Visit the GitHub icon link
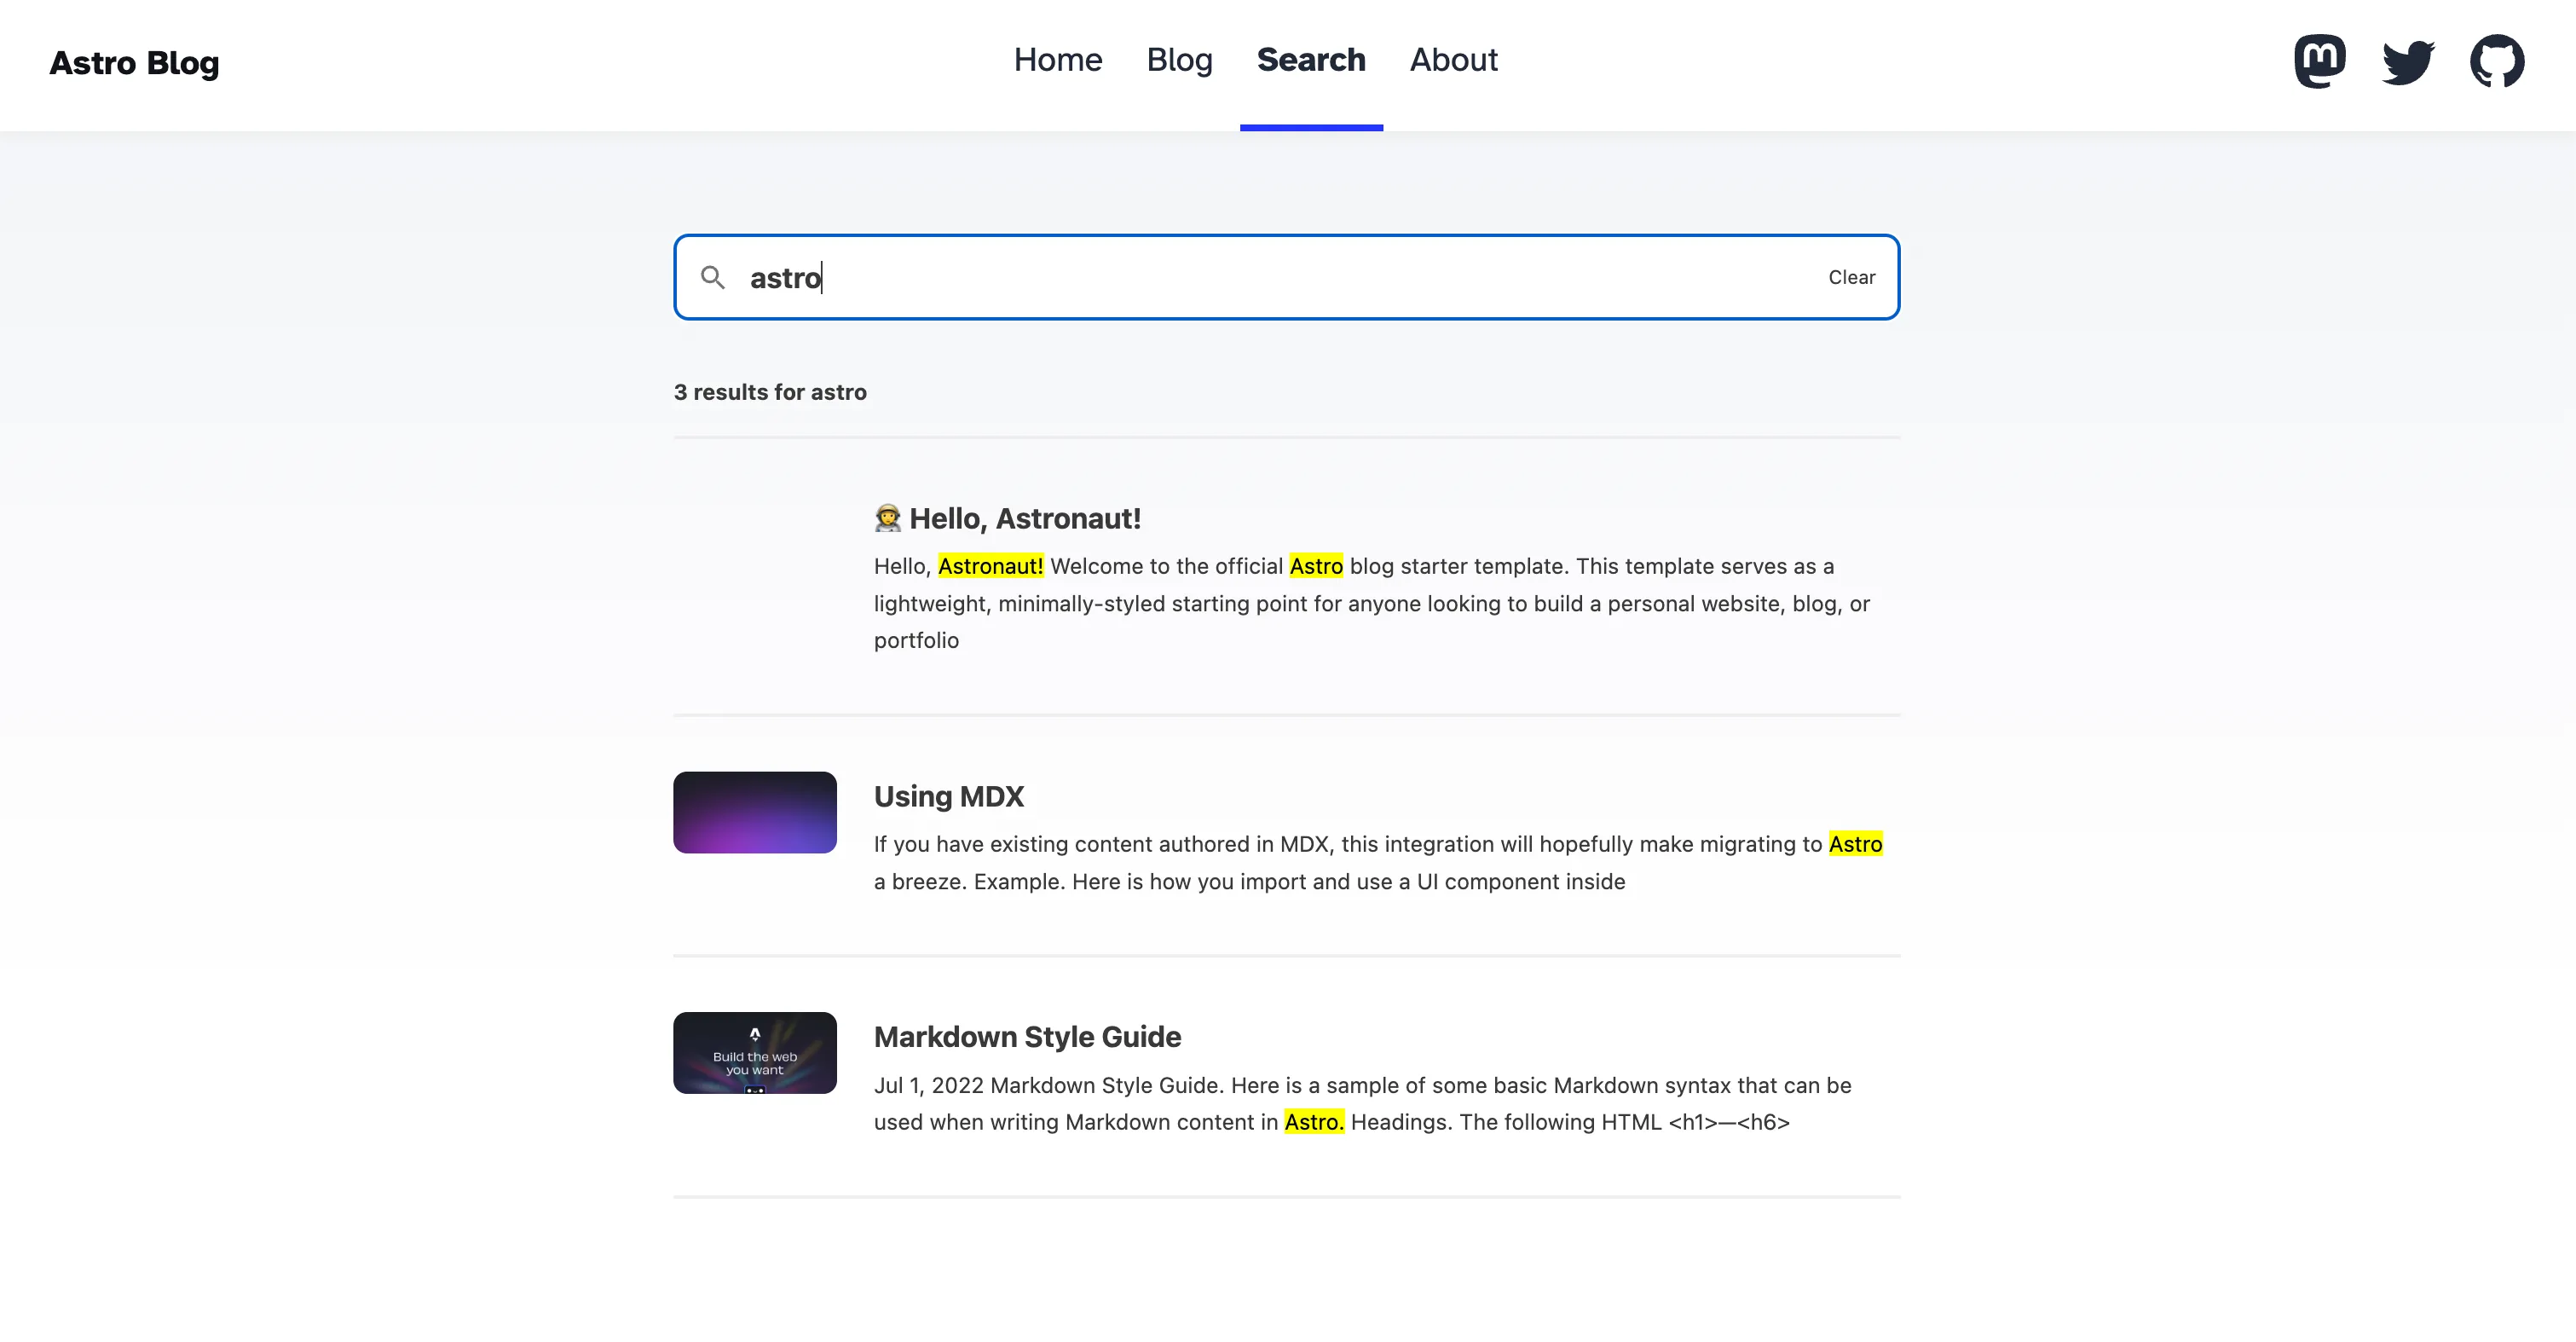 (2497, 60)
